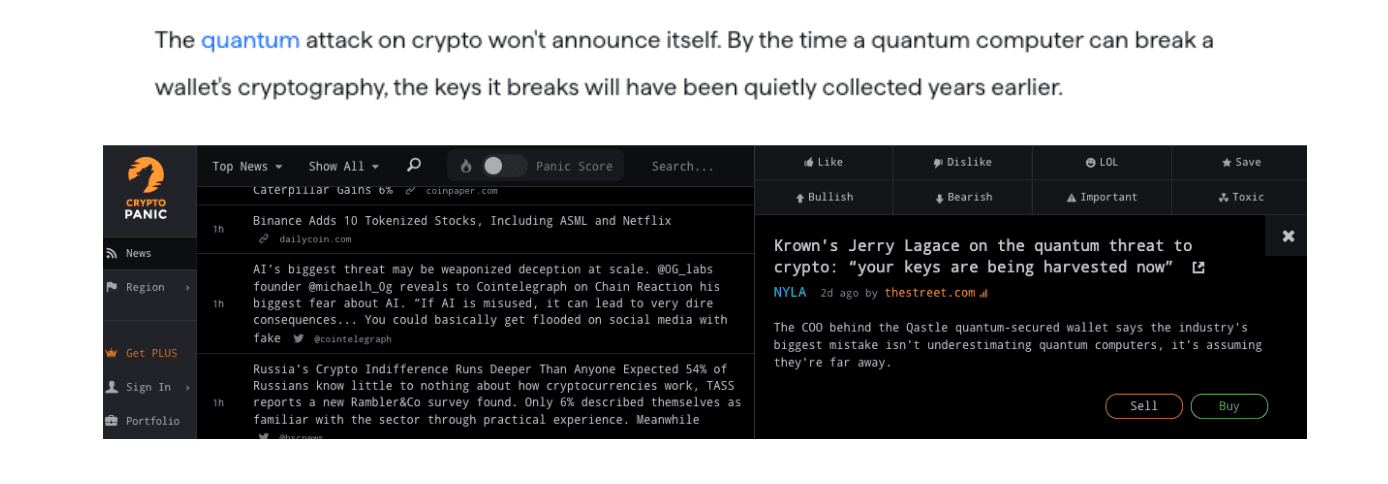Close the article detail panel

point(1288,236)
